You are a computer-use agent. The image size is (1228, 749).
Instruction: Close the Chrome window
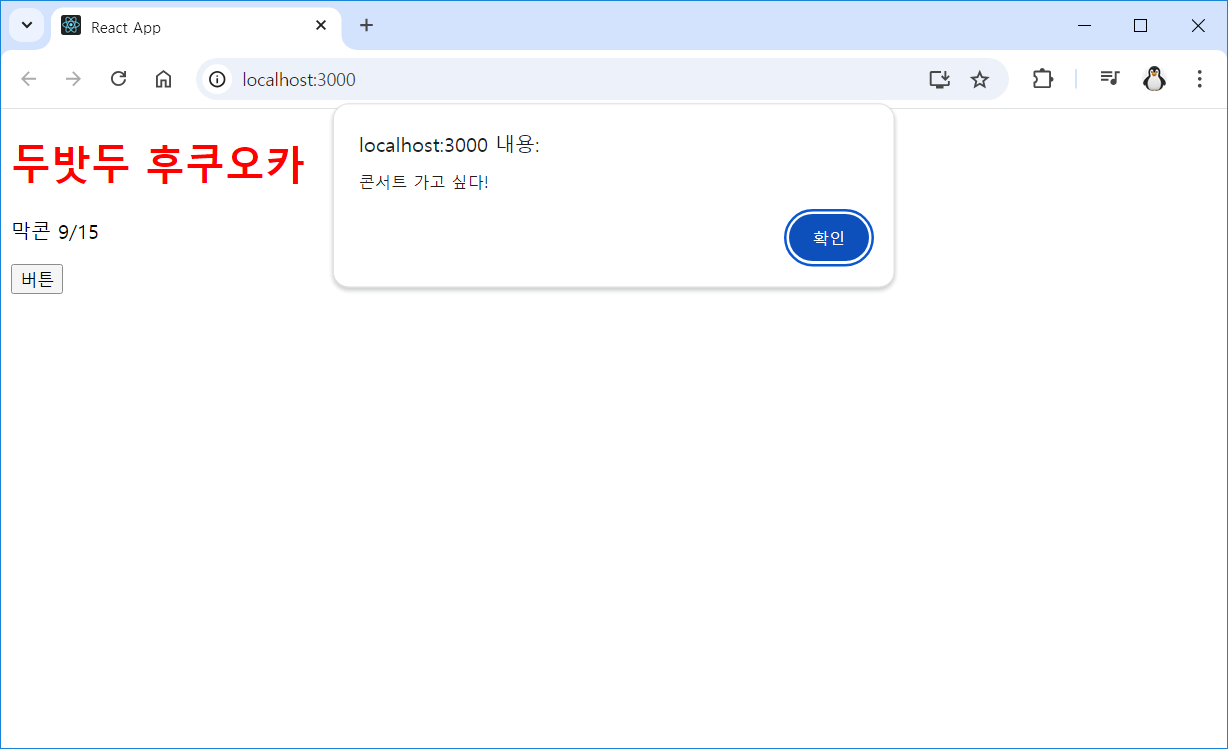[x=1198, y=26]
